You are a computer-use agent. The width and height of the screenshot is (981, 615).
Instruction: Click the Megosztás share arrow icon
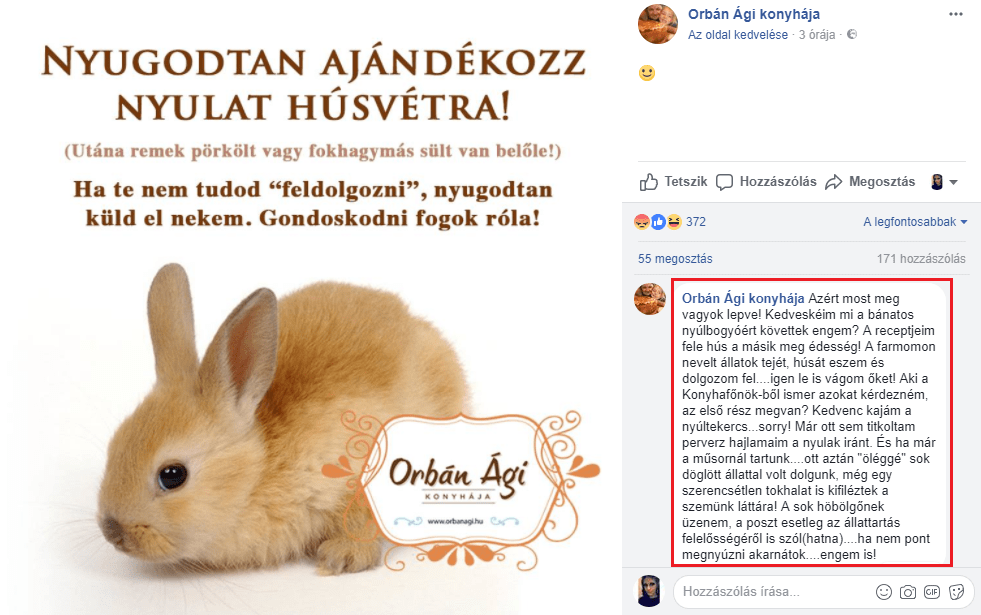coord(833,182)
